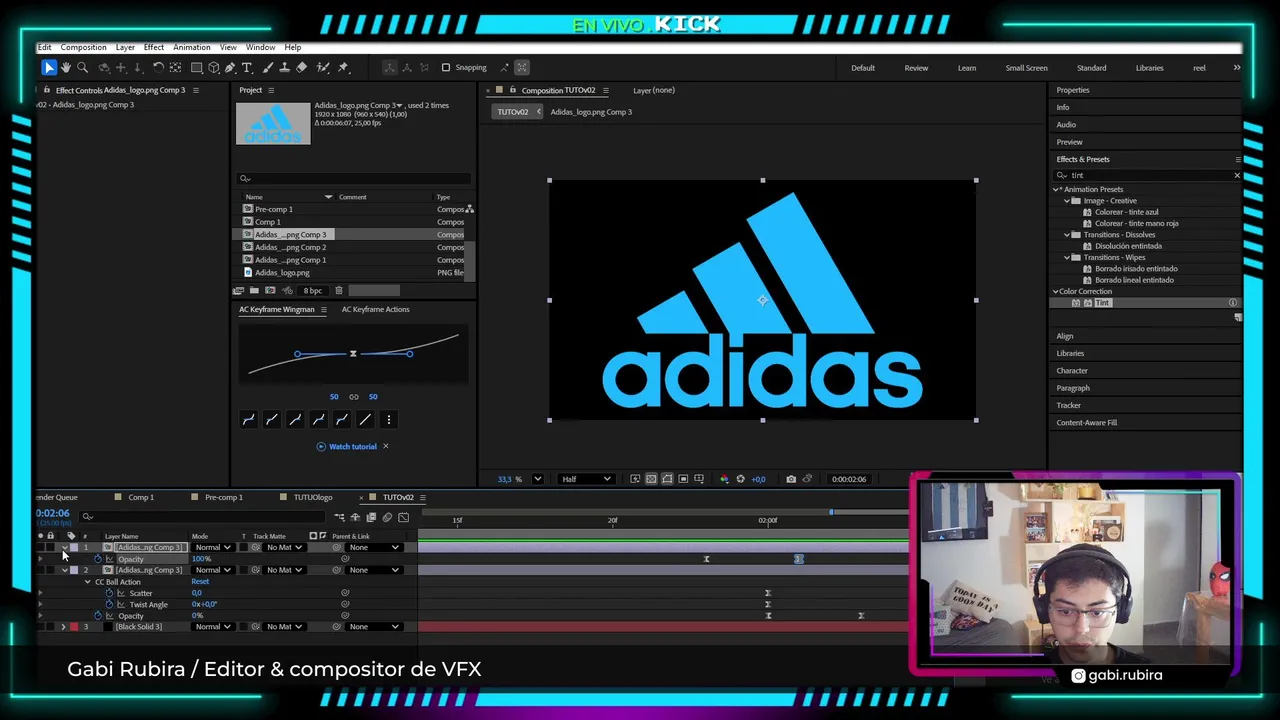Open the Effect menu
The height and width of the screenshot is (720, 1280).
point(154,47)
